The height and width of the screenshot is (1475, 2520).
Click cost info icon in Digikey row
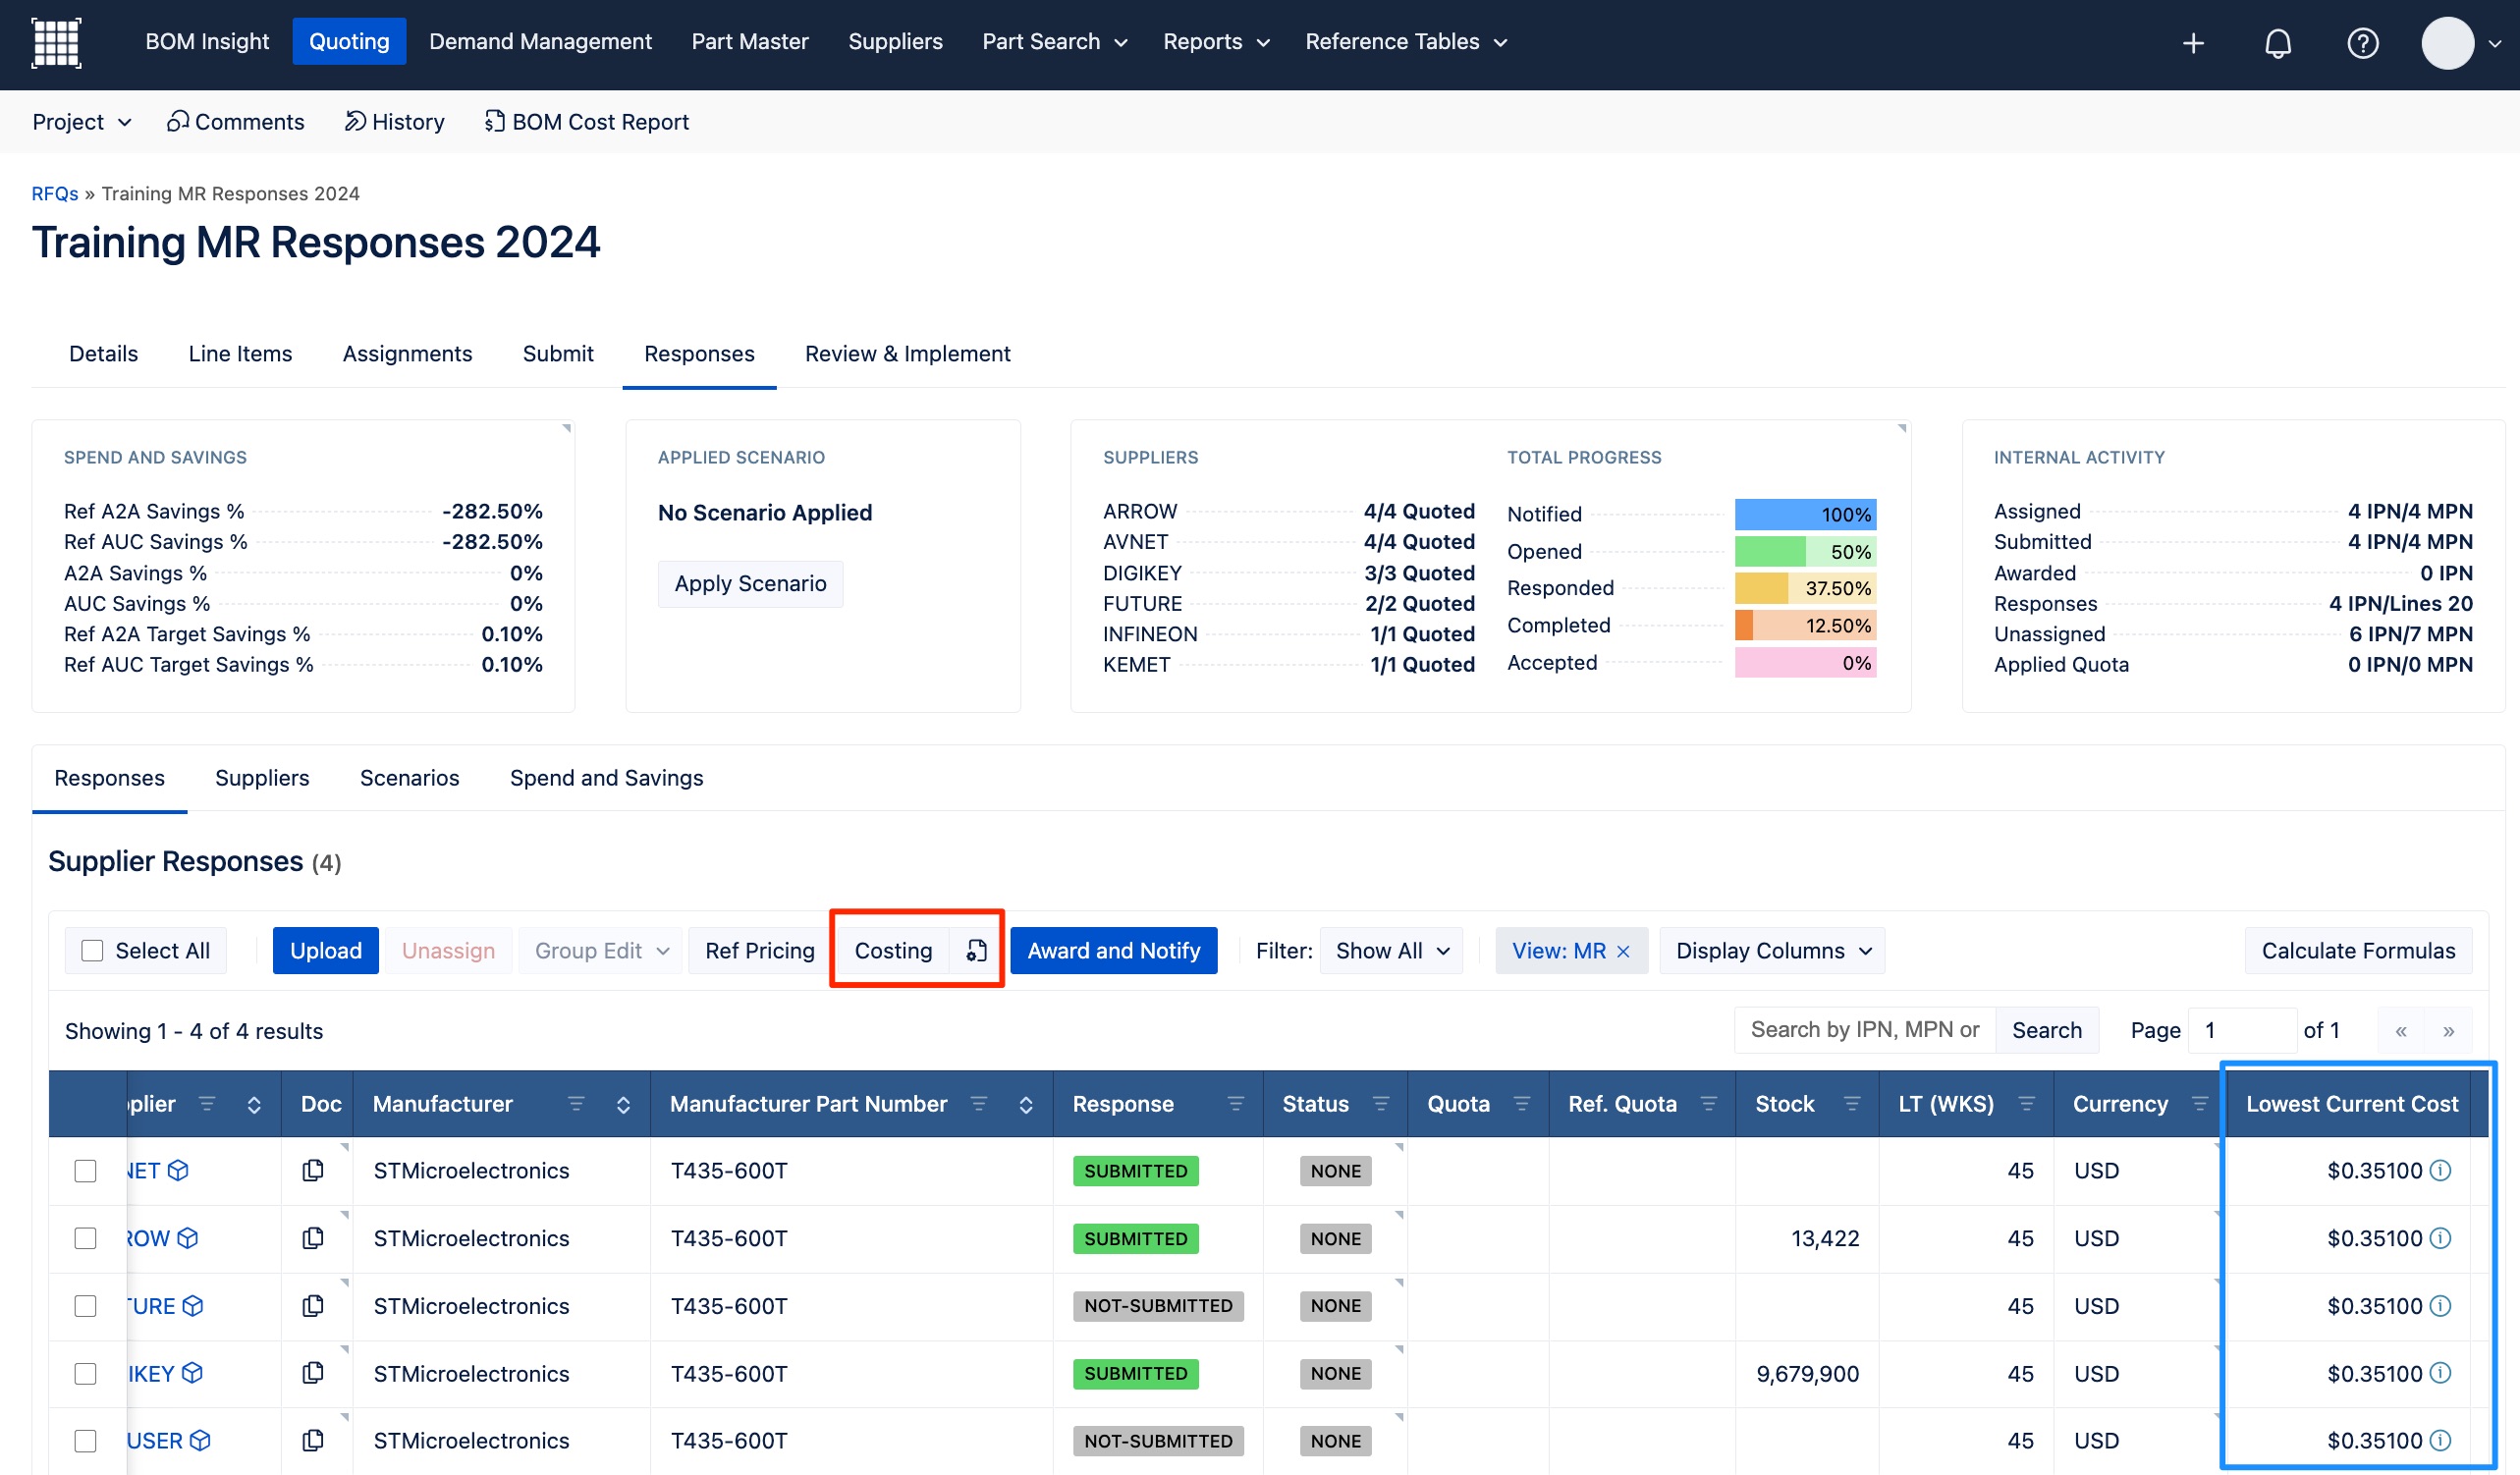(2440, 1373)
